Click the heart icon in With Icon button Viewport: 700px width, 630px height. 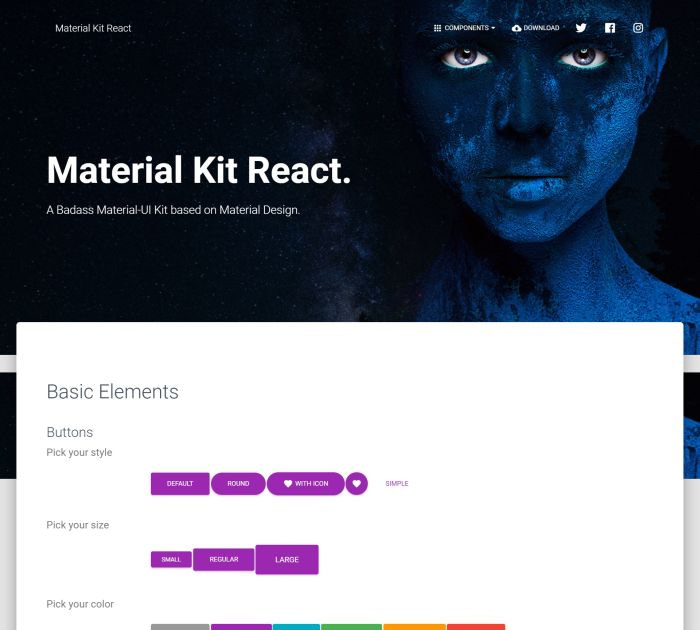click(288, 484)
